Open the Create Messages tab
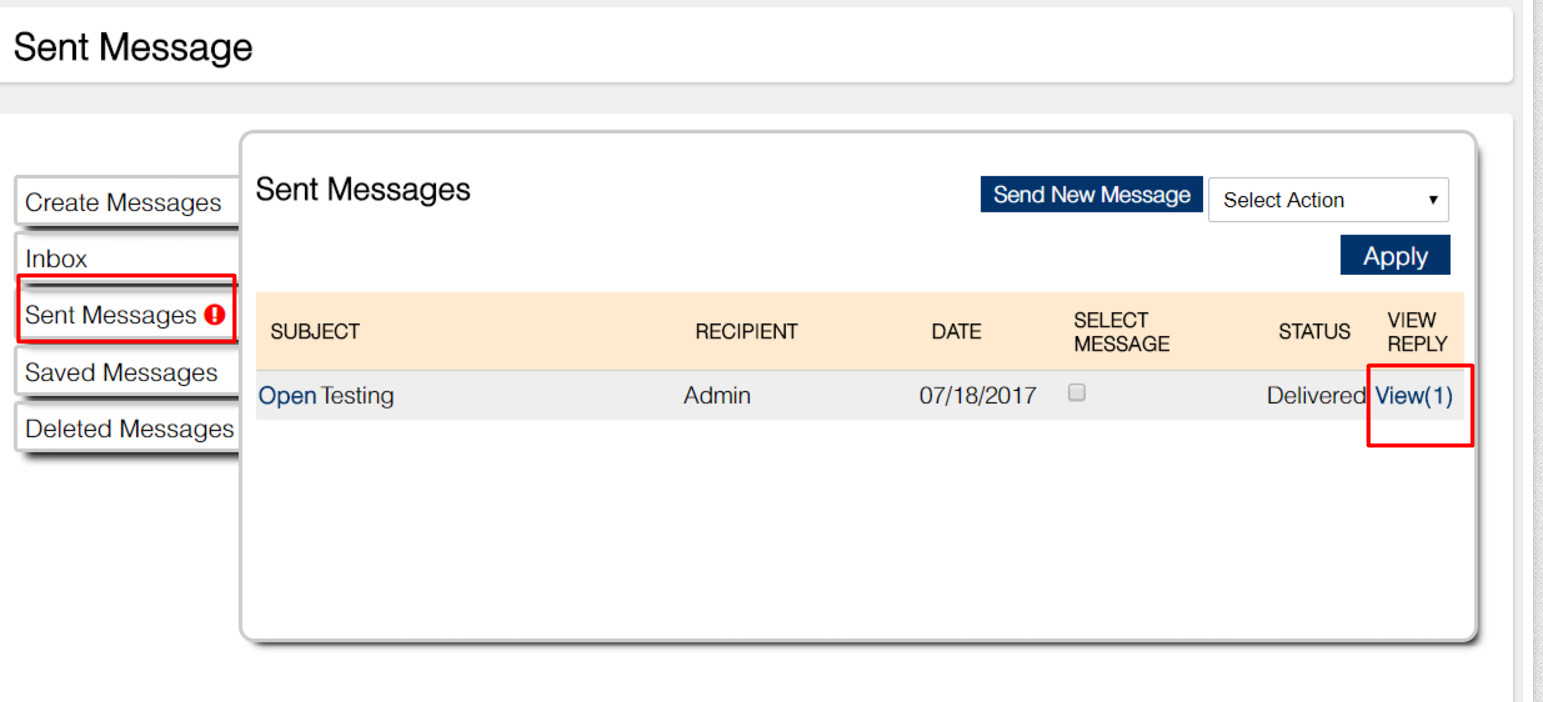The height and width of the screenshot is (702, 1543). pyautogui.click(x=123, y=203)
